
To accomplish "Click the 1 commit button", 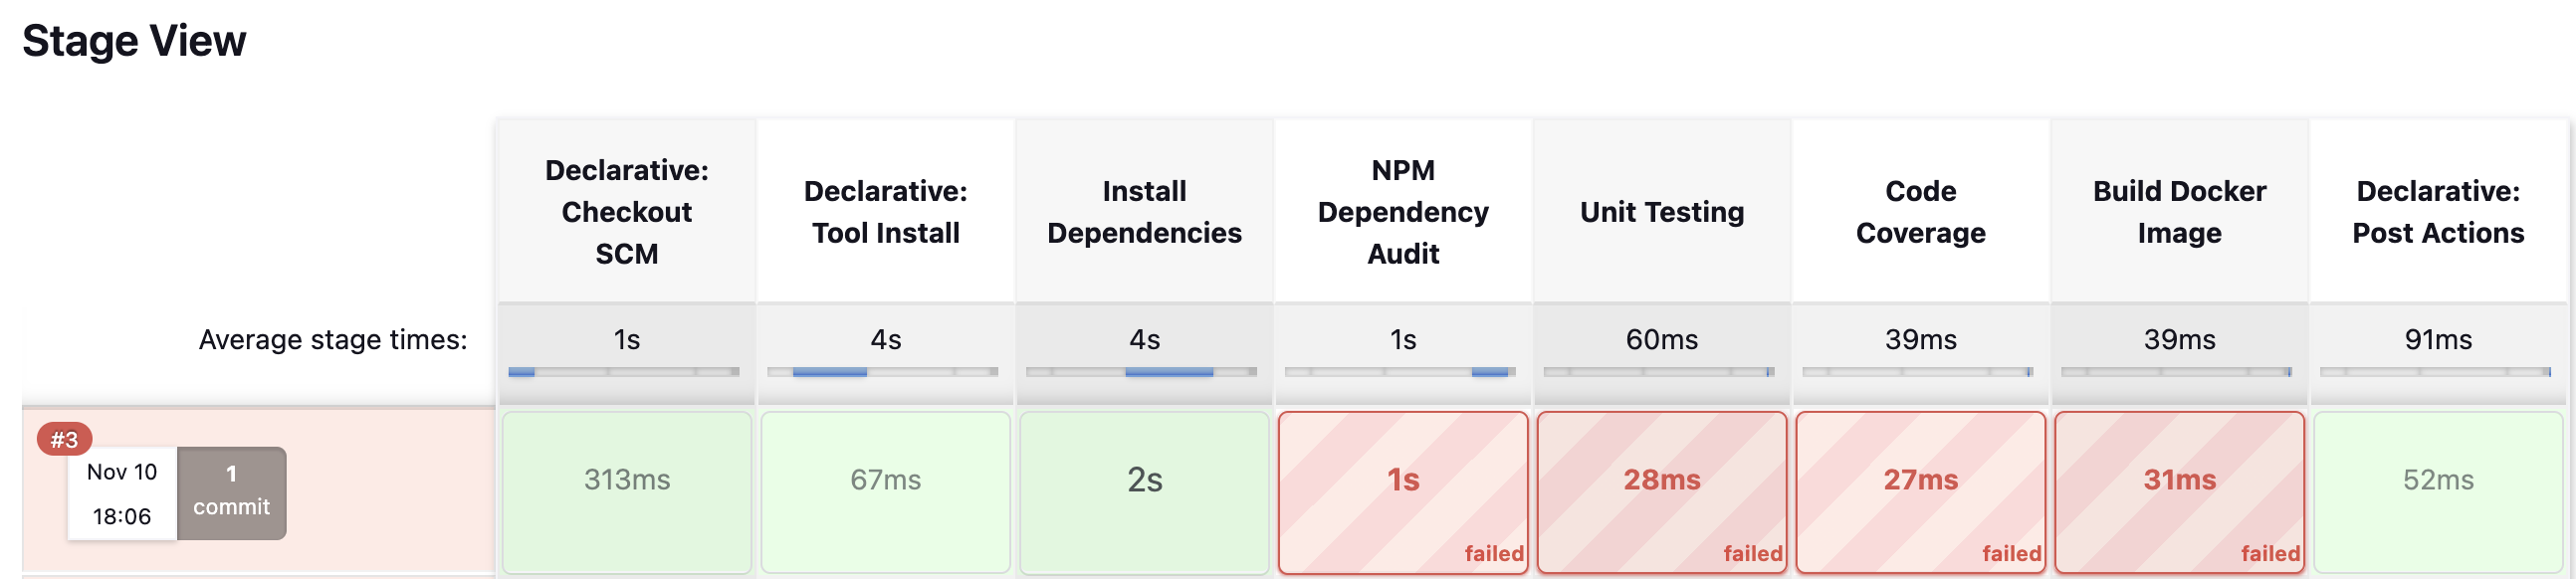I will [x=231, y=492].
